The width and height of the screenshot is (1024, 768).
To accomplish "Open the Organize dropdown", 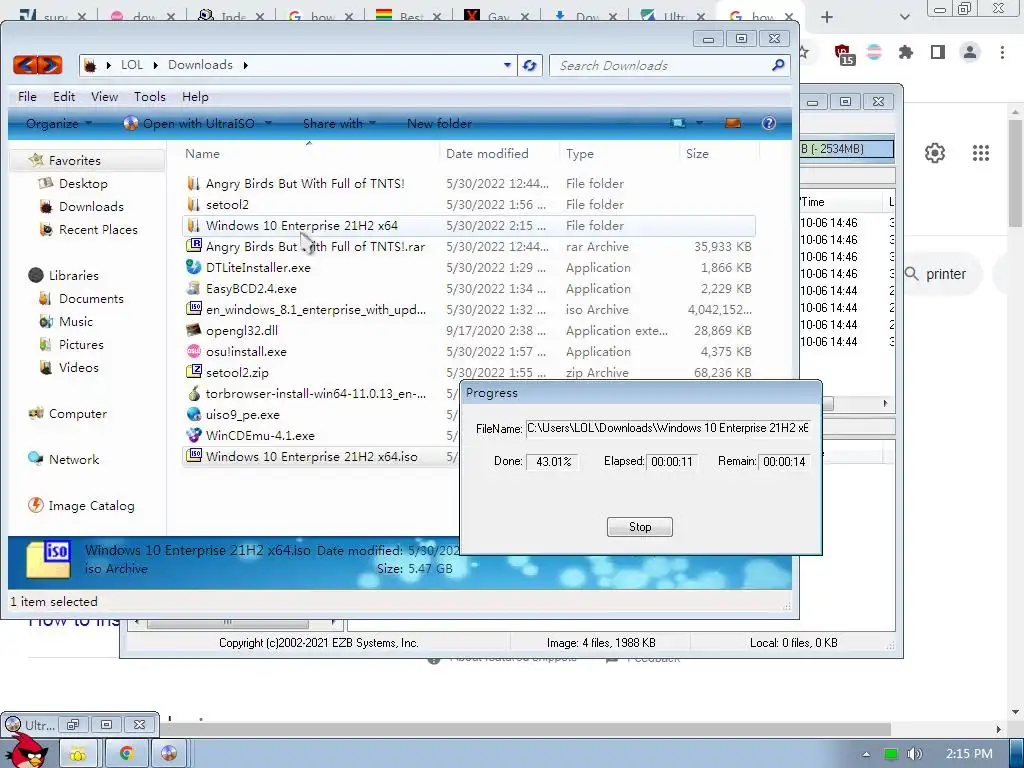I will click(x=59, y=123).
